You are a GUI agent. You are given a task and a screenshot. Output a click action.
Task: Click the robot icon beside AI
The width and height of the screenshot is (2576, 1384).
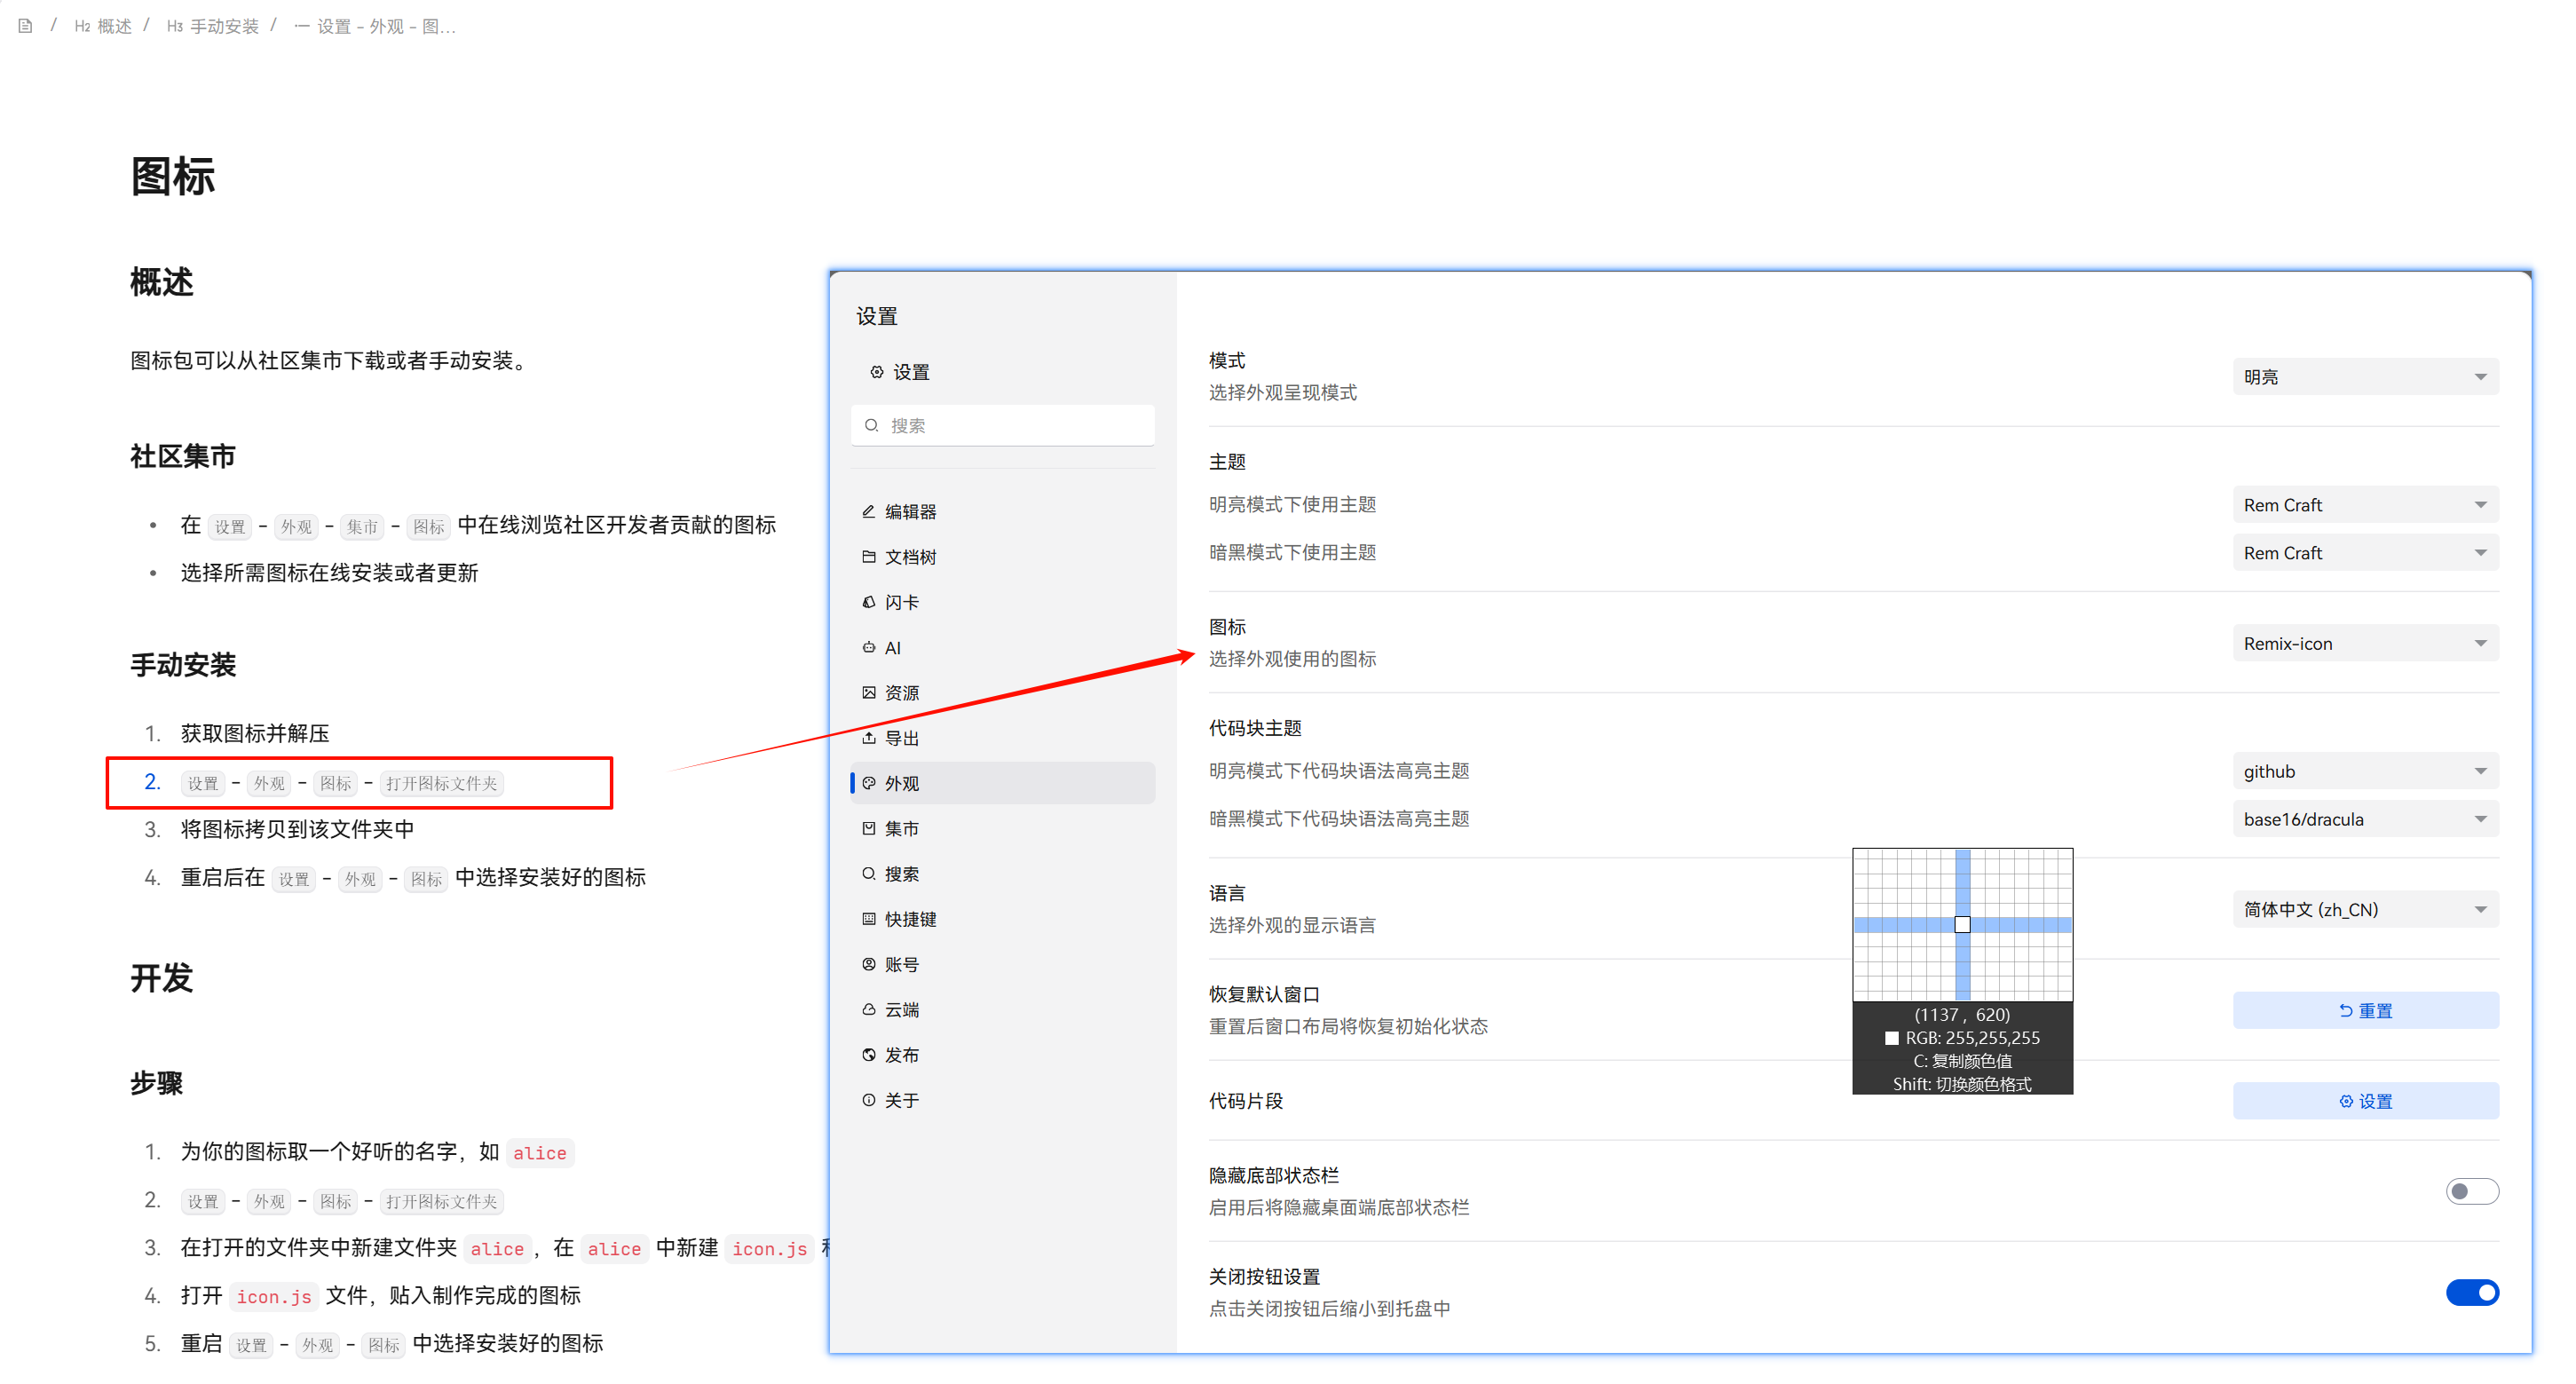[x=868, y=647]
